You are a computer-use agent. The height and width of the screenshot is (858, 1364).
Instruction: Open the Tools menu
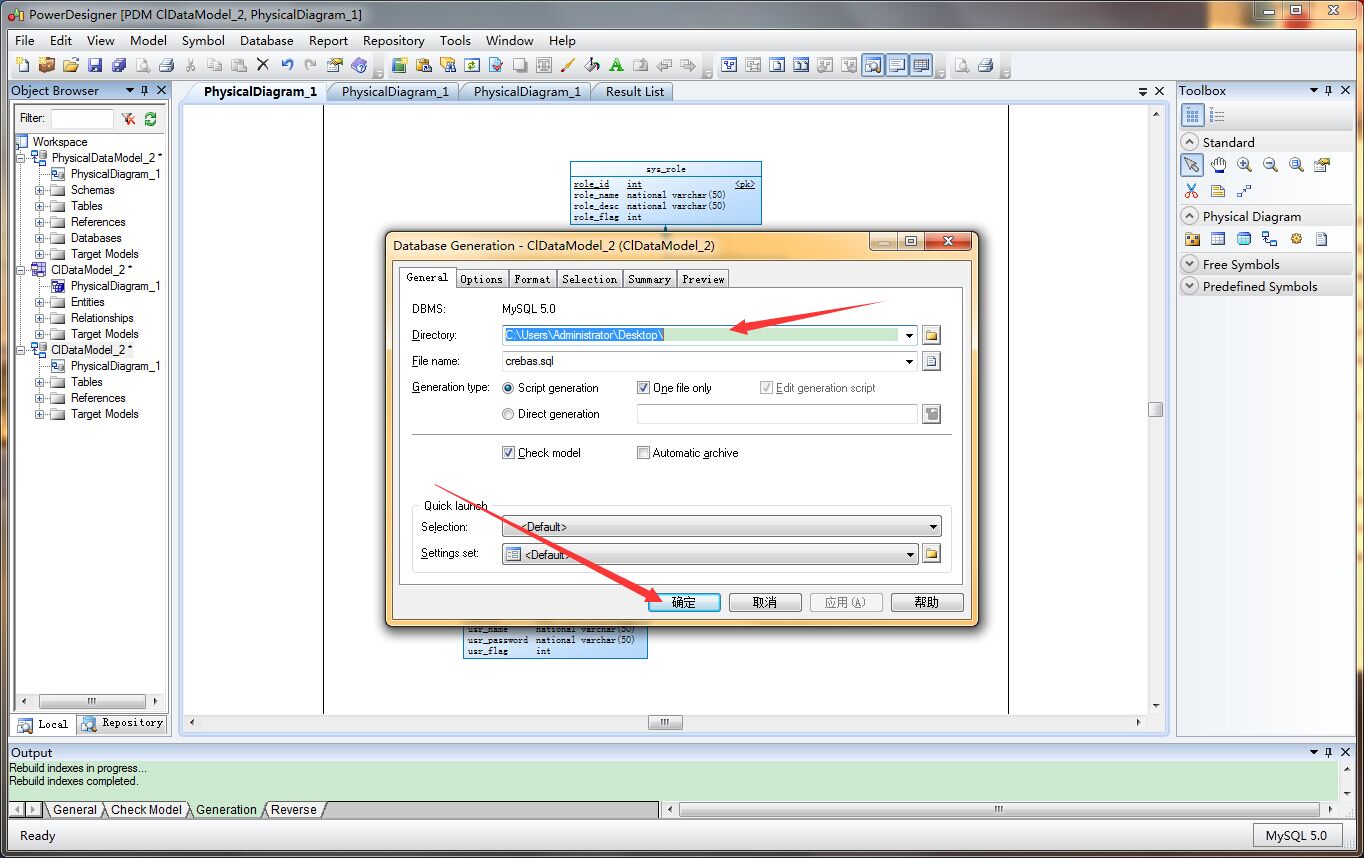(x=455, y=41)
